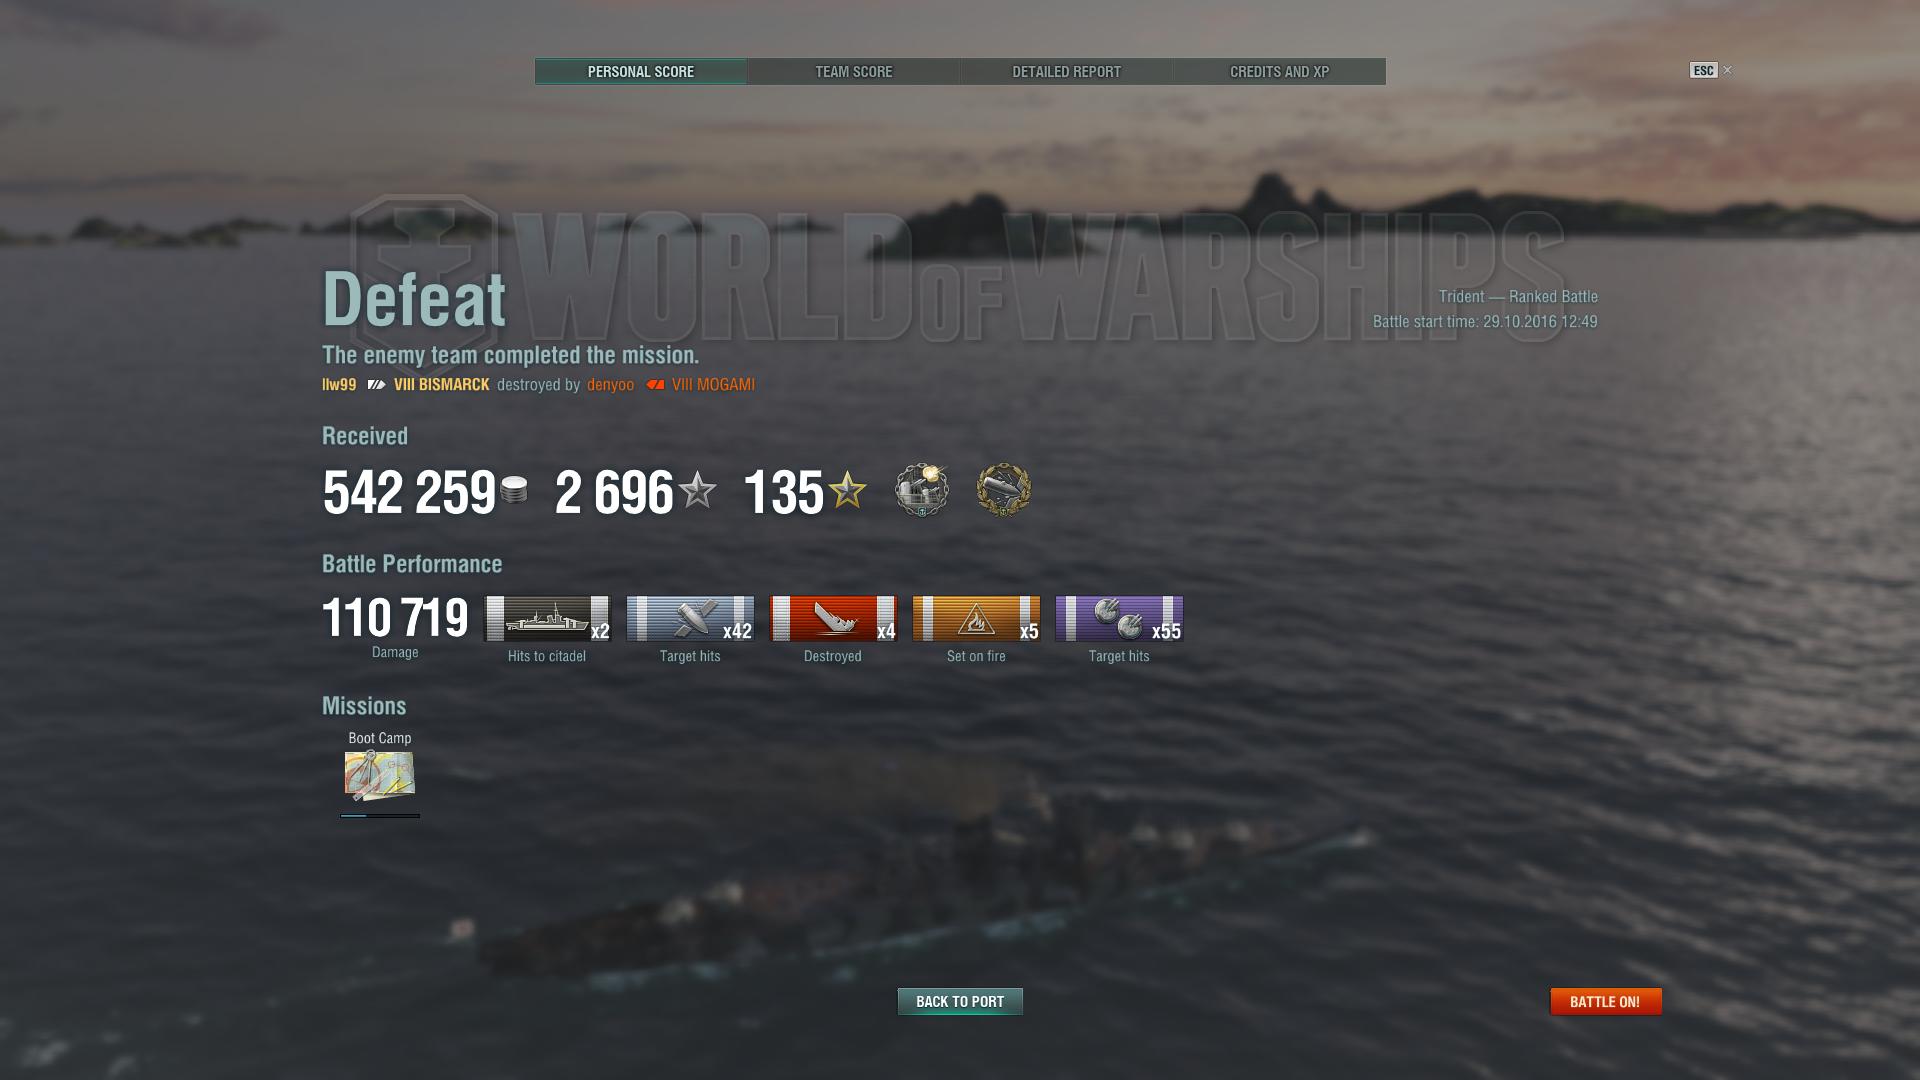Switch to the Detailed Report tab
1920x1080 pixels.
point(1066,72)
